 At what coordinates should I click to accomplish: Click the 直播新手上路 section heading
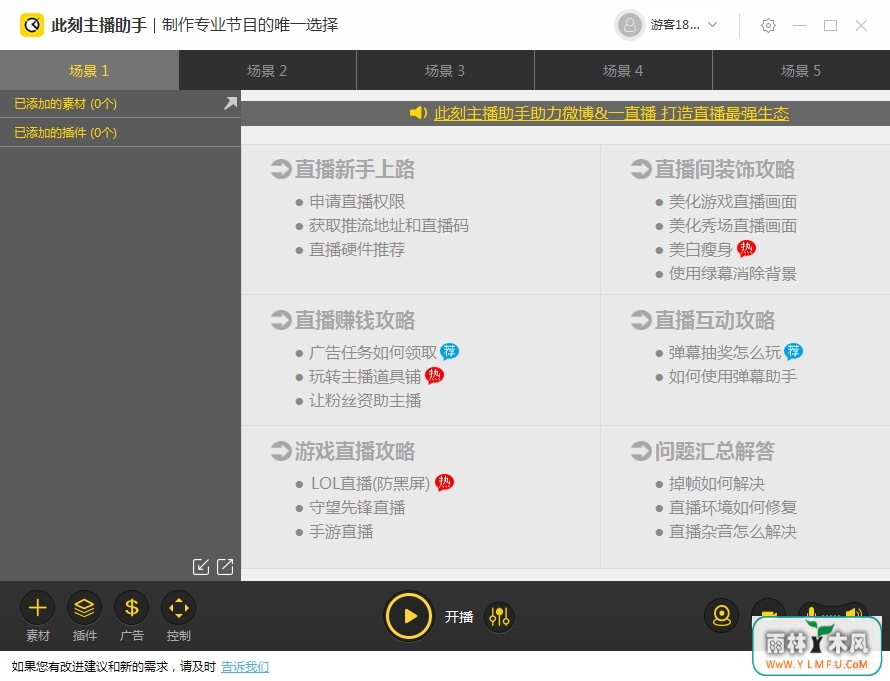click(x=354, y=169)
